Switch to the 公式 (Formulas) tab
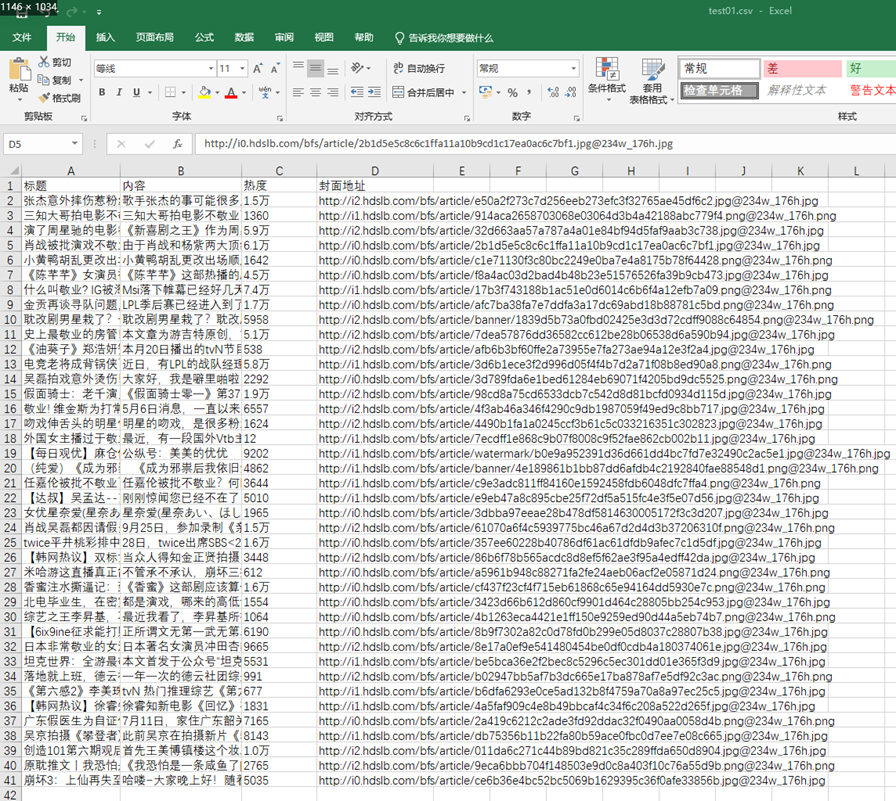 click(x=204, y=37)
